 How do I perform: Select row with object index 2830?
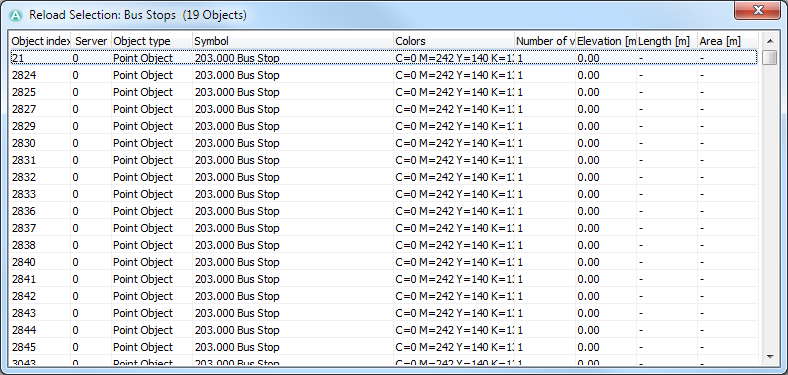coord(383,143)
